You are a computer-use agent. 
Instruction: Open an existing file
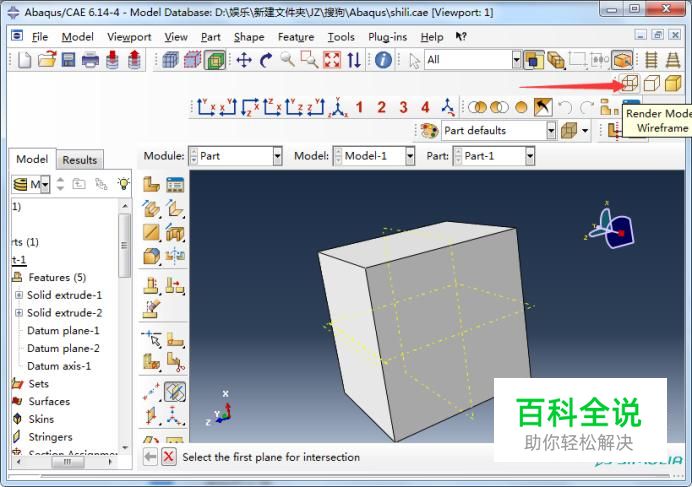(47, 60)
